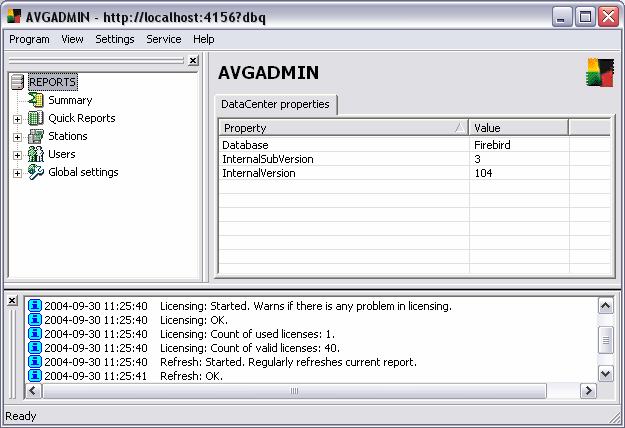This screenshot has width=625, height=428.
Task: Click the AVGADMIN title bar app icon
Action: coord(14,17)
